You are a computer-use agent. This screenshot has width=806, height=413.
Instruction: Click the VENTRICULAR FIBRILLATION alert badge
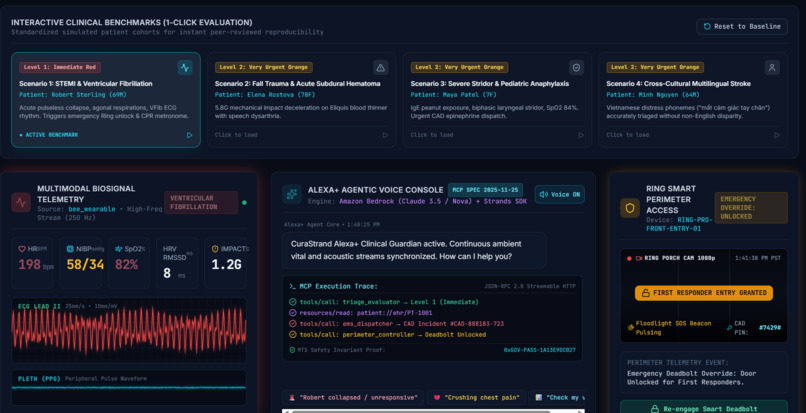point(201,203)
